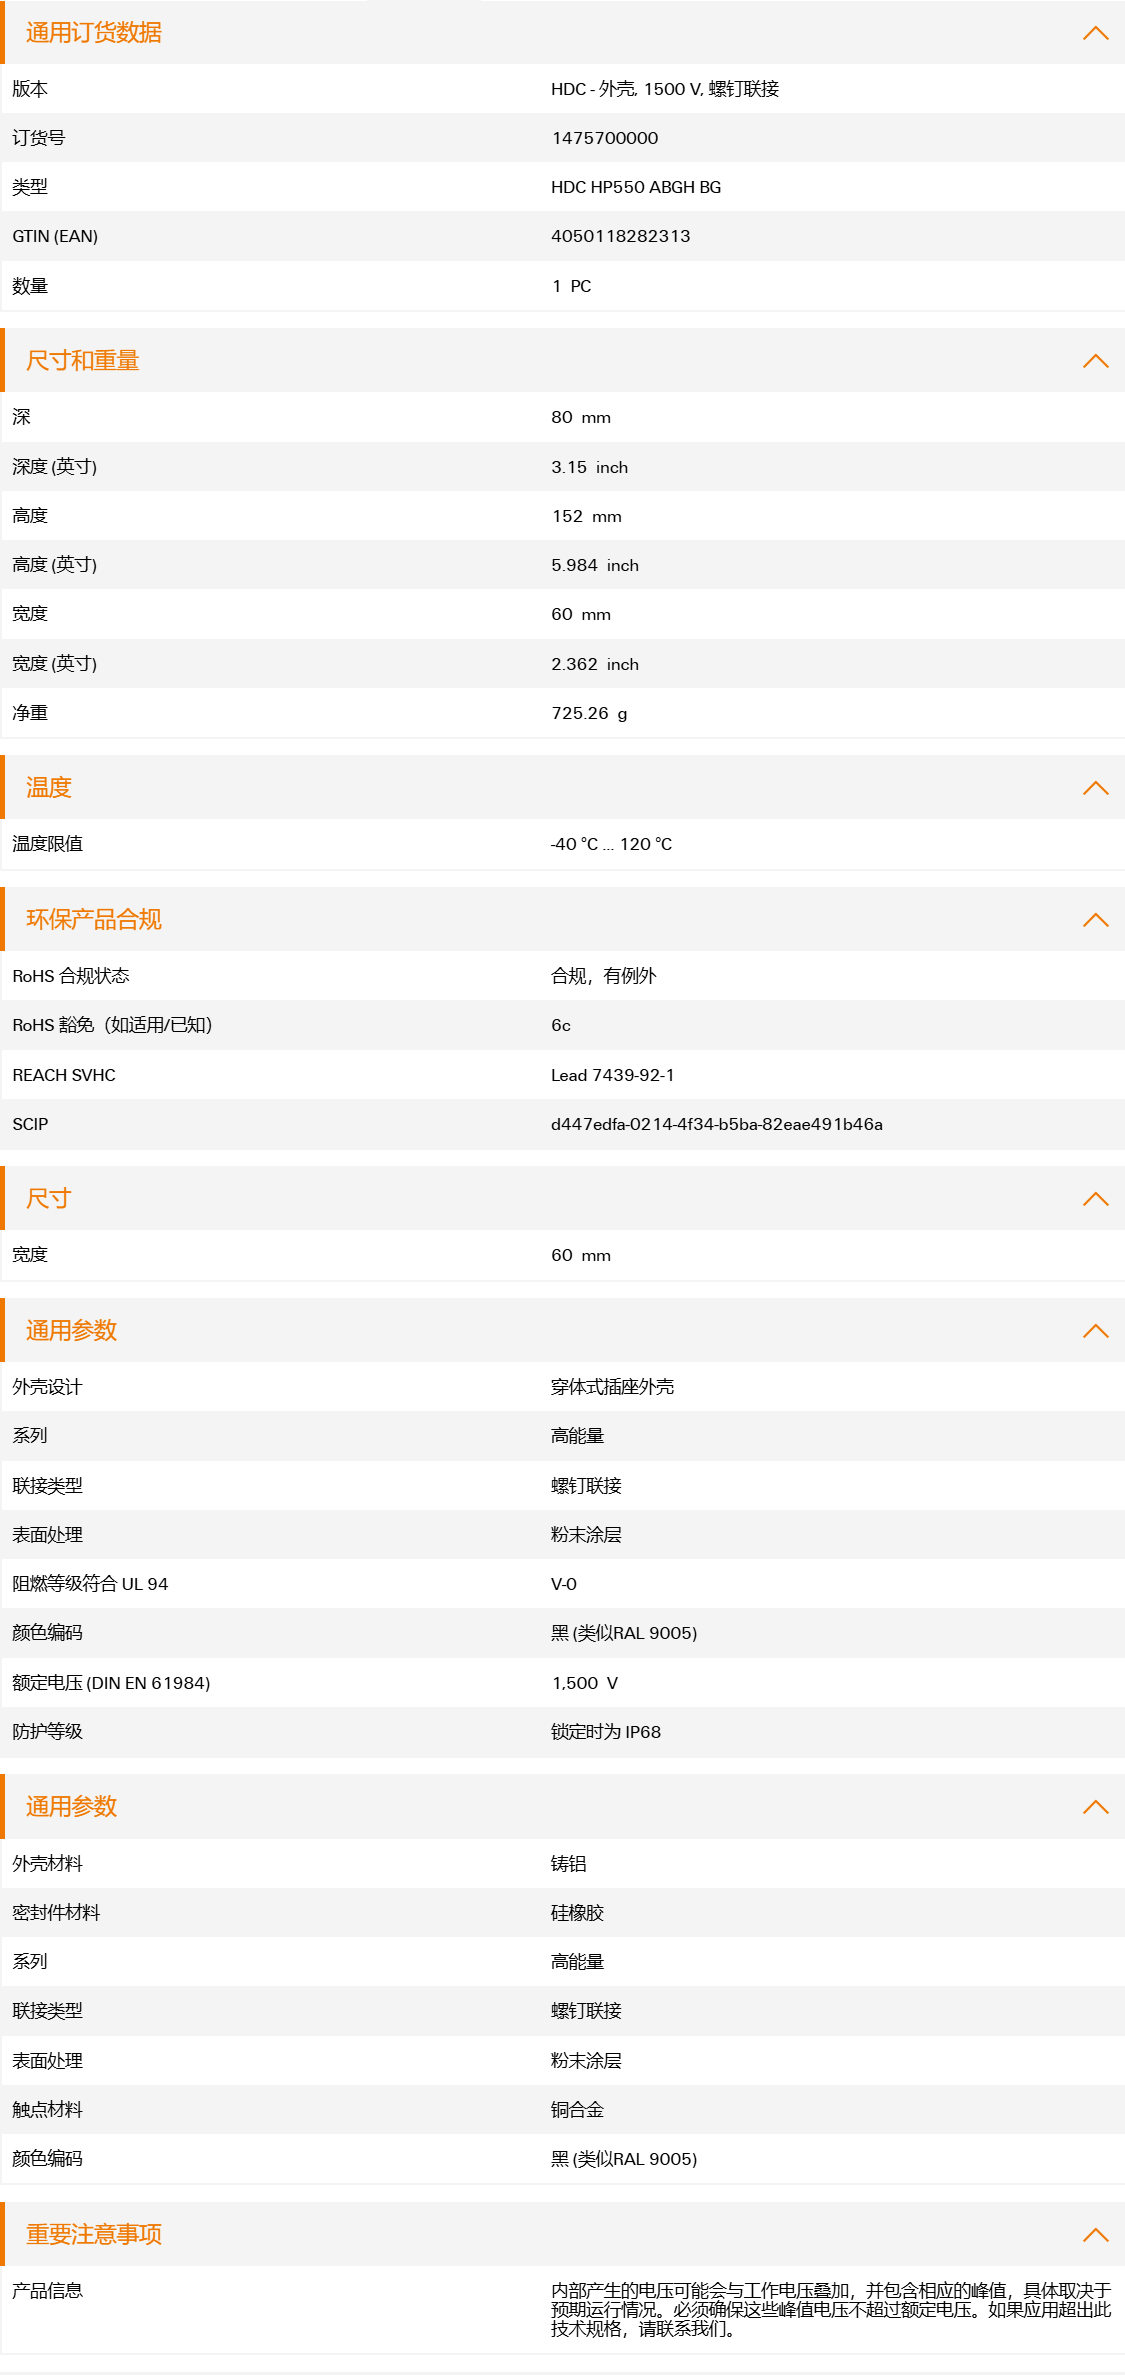The width and height of the screenshot is (1125, 2375).
Task: Collapse the 尺寸 section above the single 宽度 row
Action: pyautogui.click(x=1096, y=1199)
